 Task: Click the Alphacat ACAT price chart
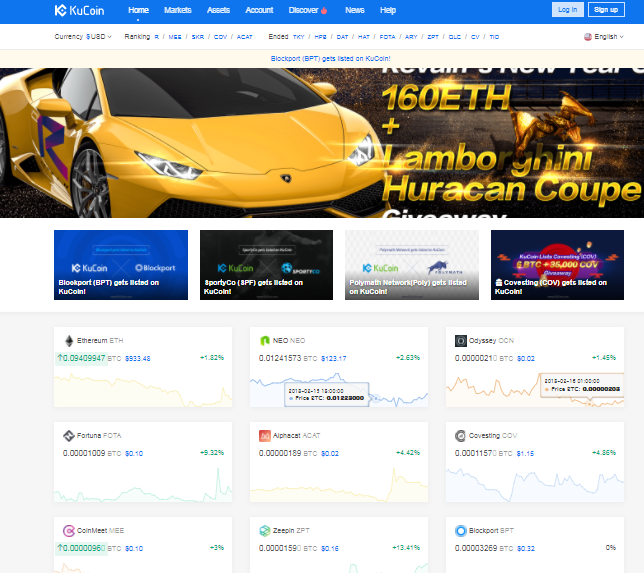[x=339, y=484]
